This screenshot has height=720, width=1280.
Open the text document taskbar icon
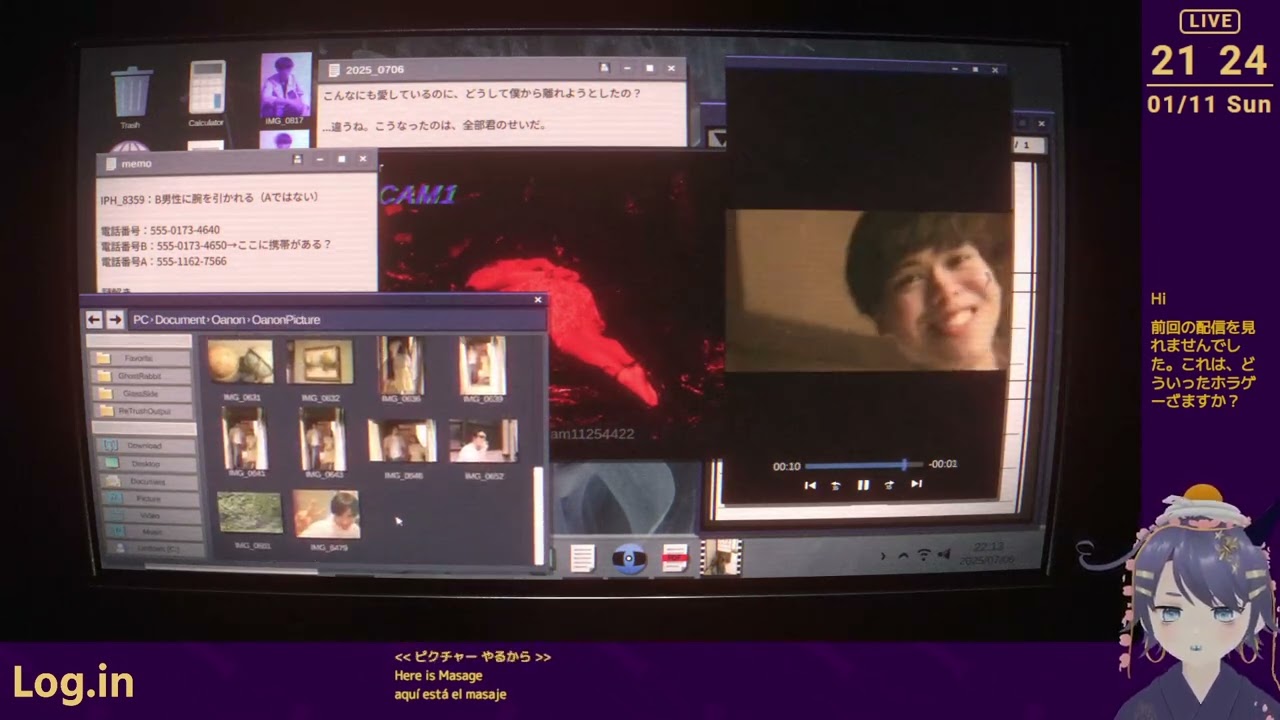(583, 558)
